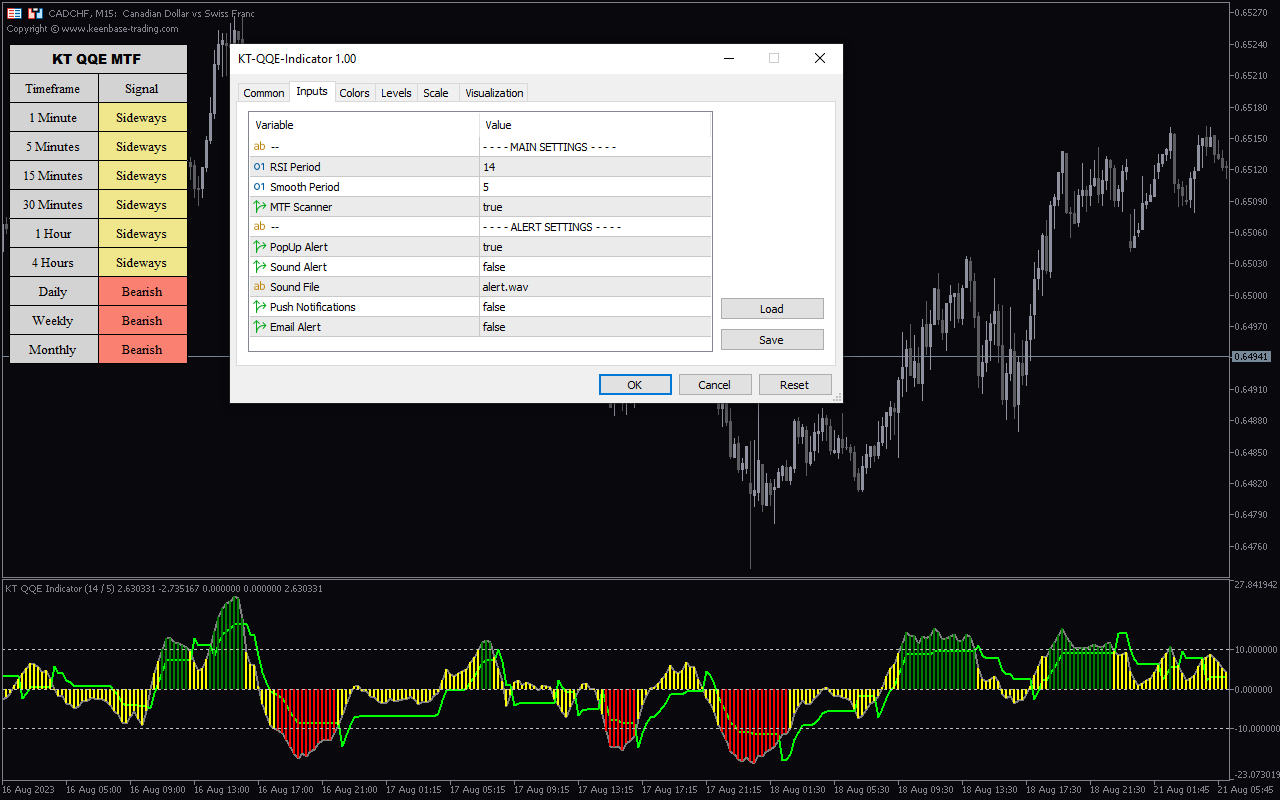Click the 'Weekly' timeframe cell
The width and height of the screenshot is (1280, 800).
[x=53, y=321]
